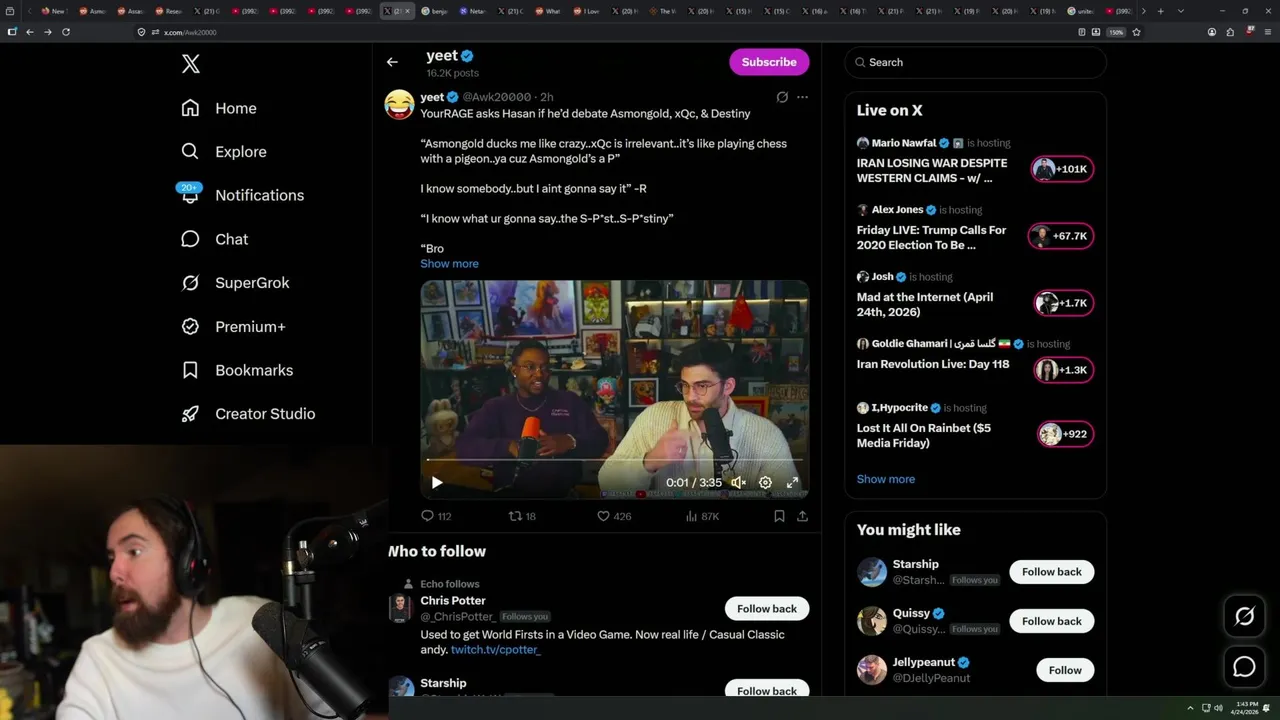Open a new browser tab

(1160, 11)
